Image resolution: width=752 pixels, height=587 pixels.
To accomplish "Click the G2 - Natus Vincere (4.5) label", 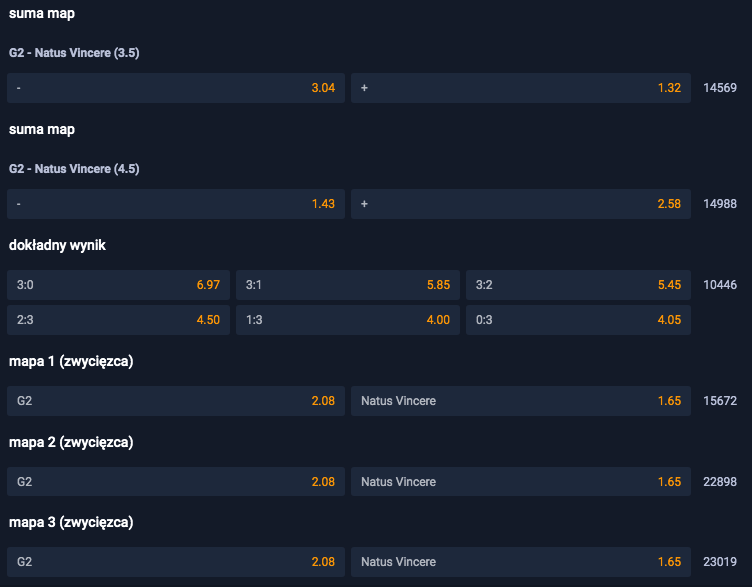I will click(74, 169).
